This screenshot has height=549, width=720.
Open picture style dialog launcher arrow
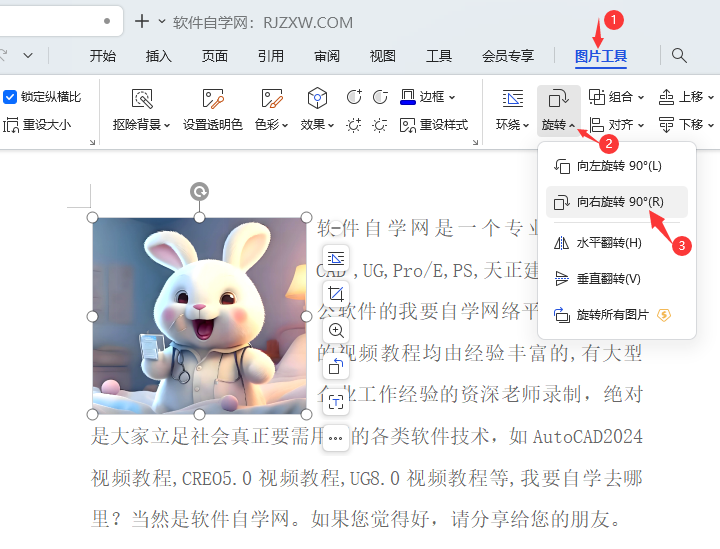(x=475, y=142)
